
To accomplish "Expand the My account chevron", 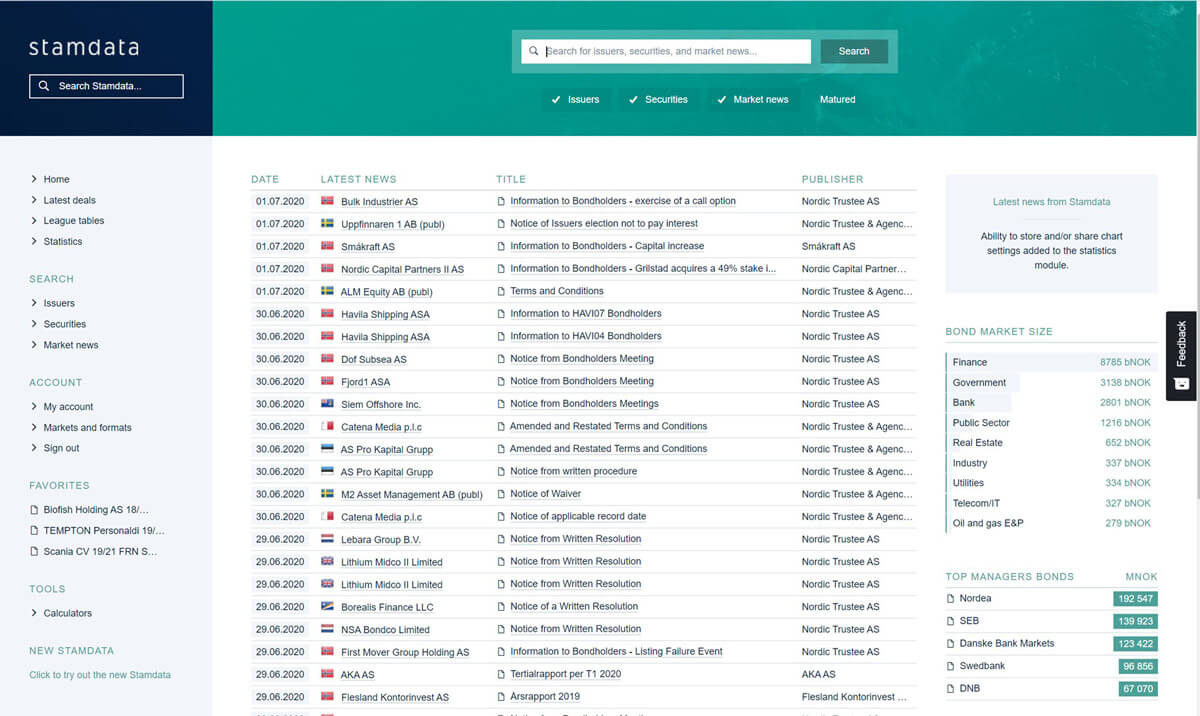I will (x=34, y=406).
